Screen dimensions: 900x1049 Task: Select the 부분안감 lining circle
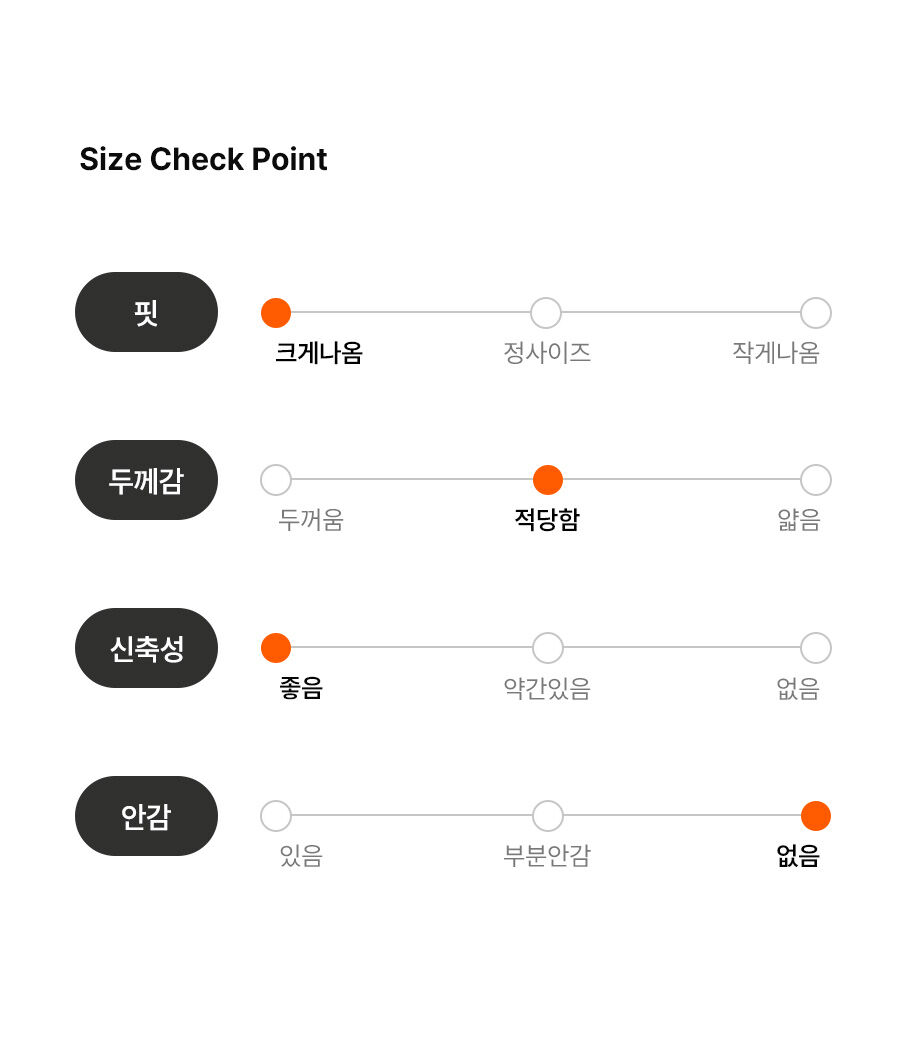(548, 816)
